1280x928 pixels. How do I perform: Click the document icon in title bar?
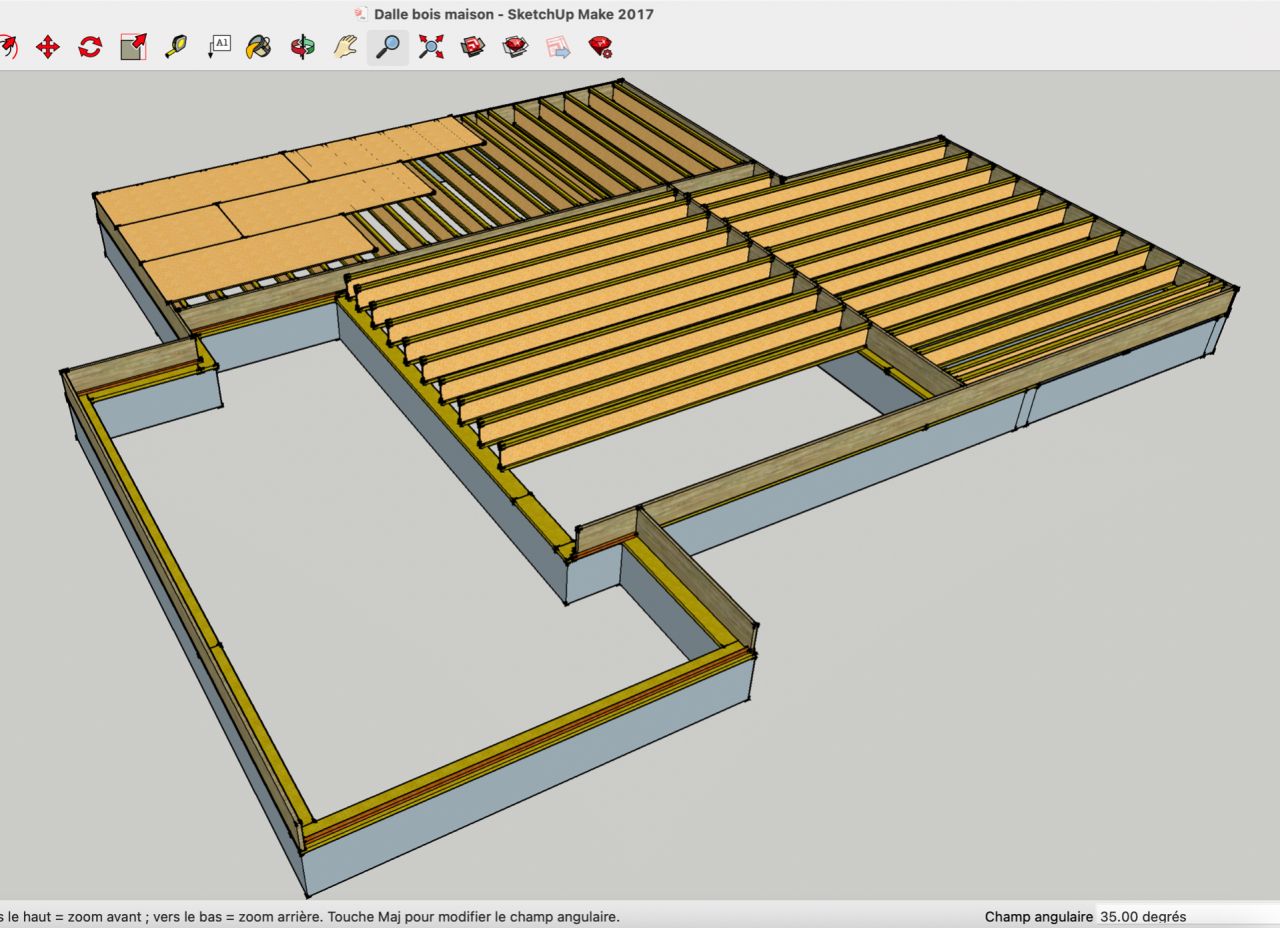[x=361, y=14]
